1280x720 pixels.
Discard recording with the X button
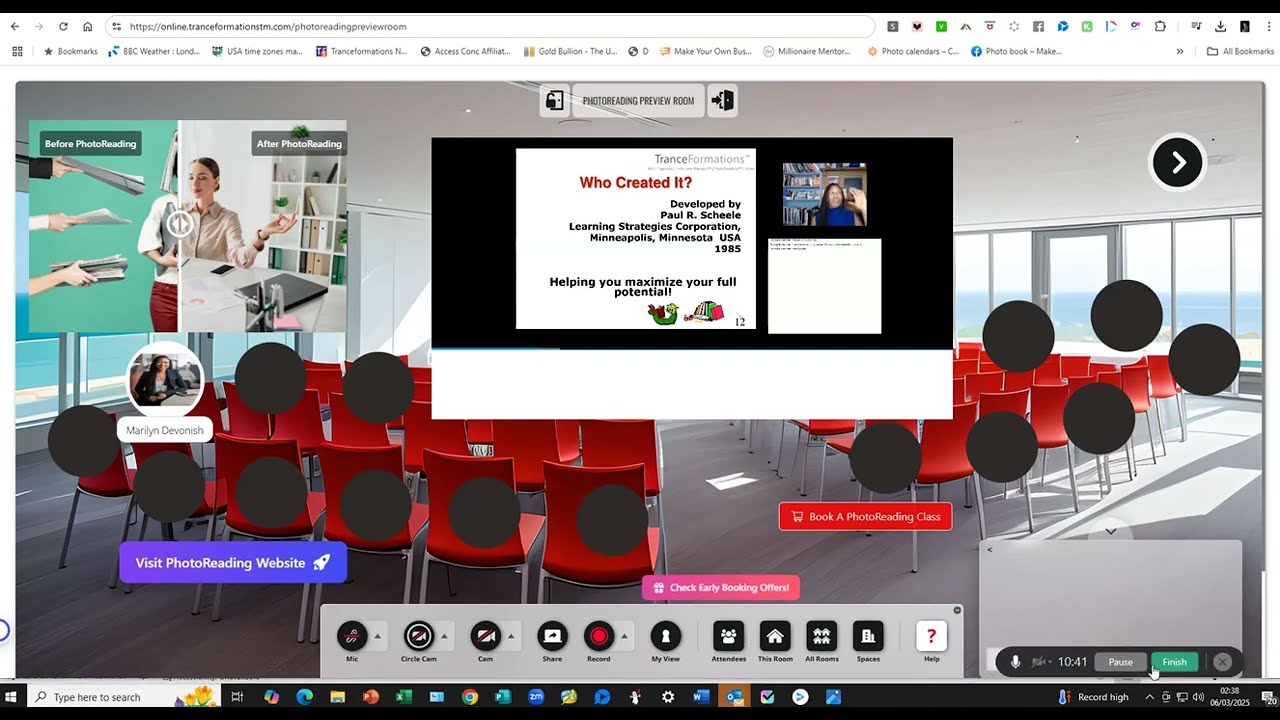tap(1222, 662)
